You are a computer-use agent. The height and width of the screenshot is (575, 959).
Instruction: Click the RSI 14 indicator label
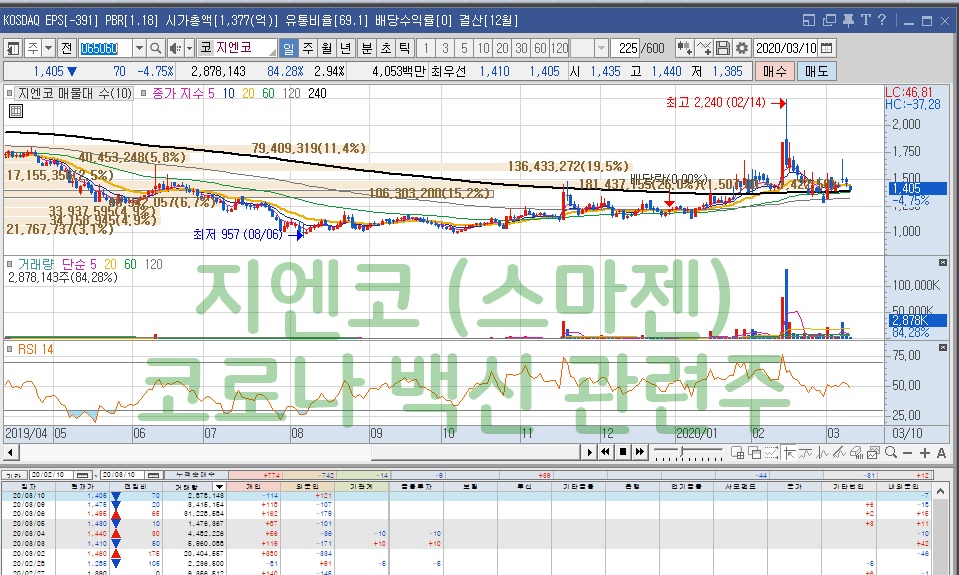click(x=35, y=349)
